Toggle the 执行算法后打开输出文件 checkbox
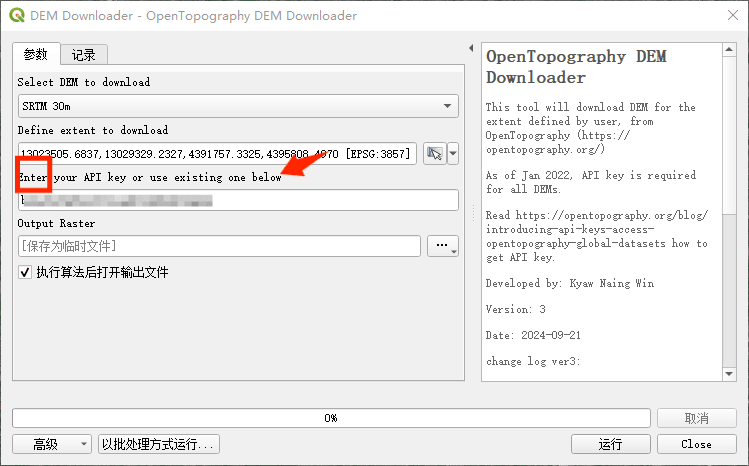 click(25, 272)
